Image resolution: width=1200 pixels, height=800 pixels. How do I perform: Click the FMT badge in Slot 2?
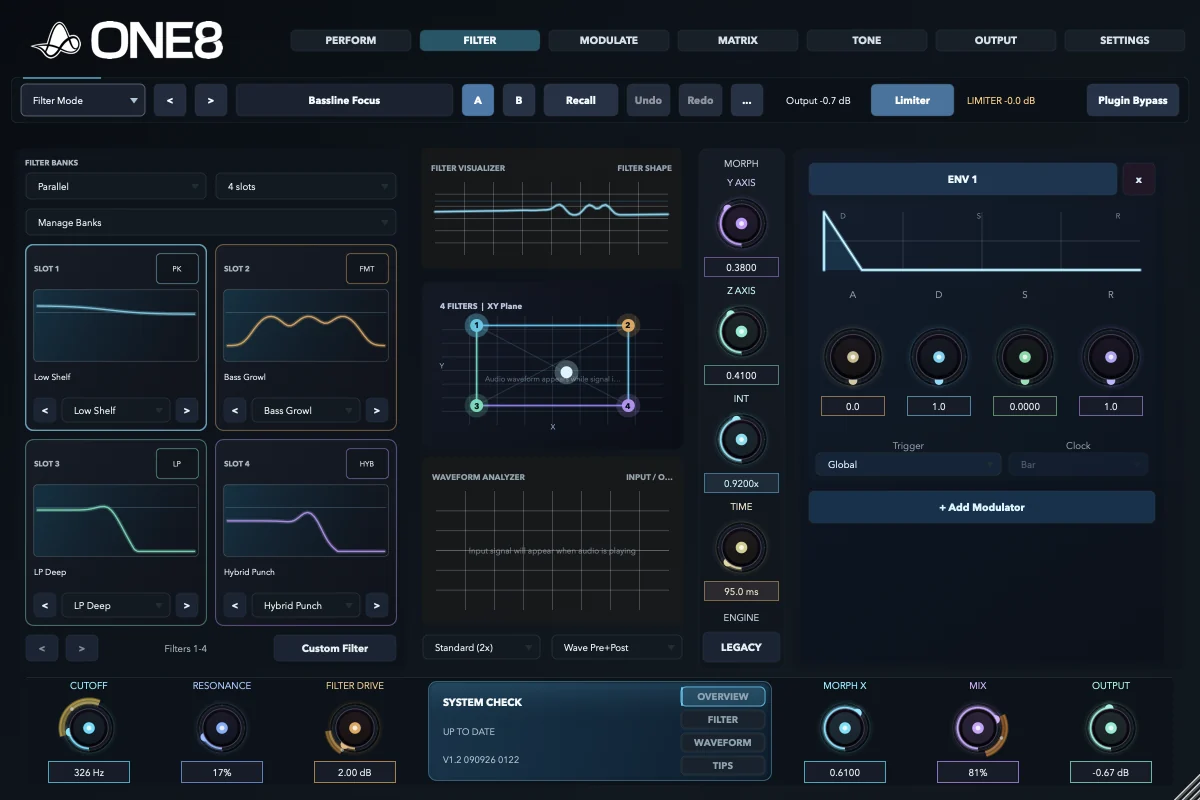tap(367, 269)
